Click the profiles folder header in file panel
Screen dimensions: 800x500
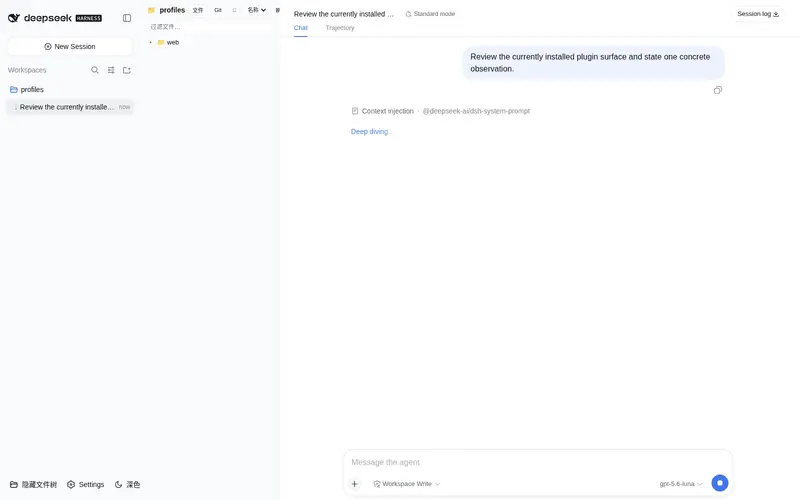click(x=166, y=10)
